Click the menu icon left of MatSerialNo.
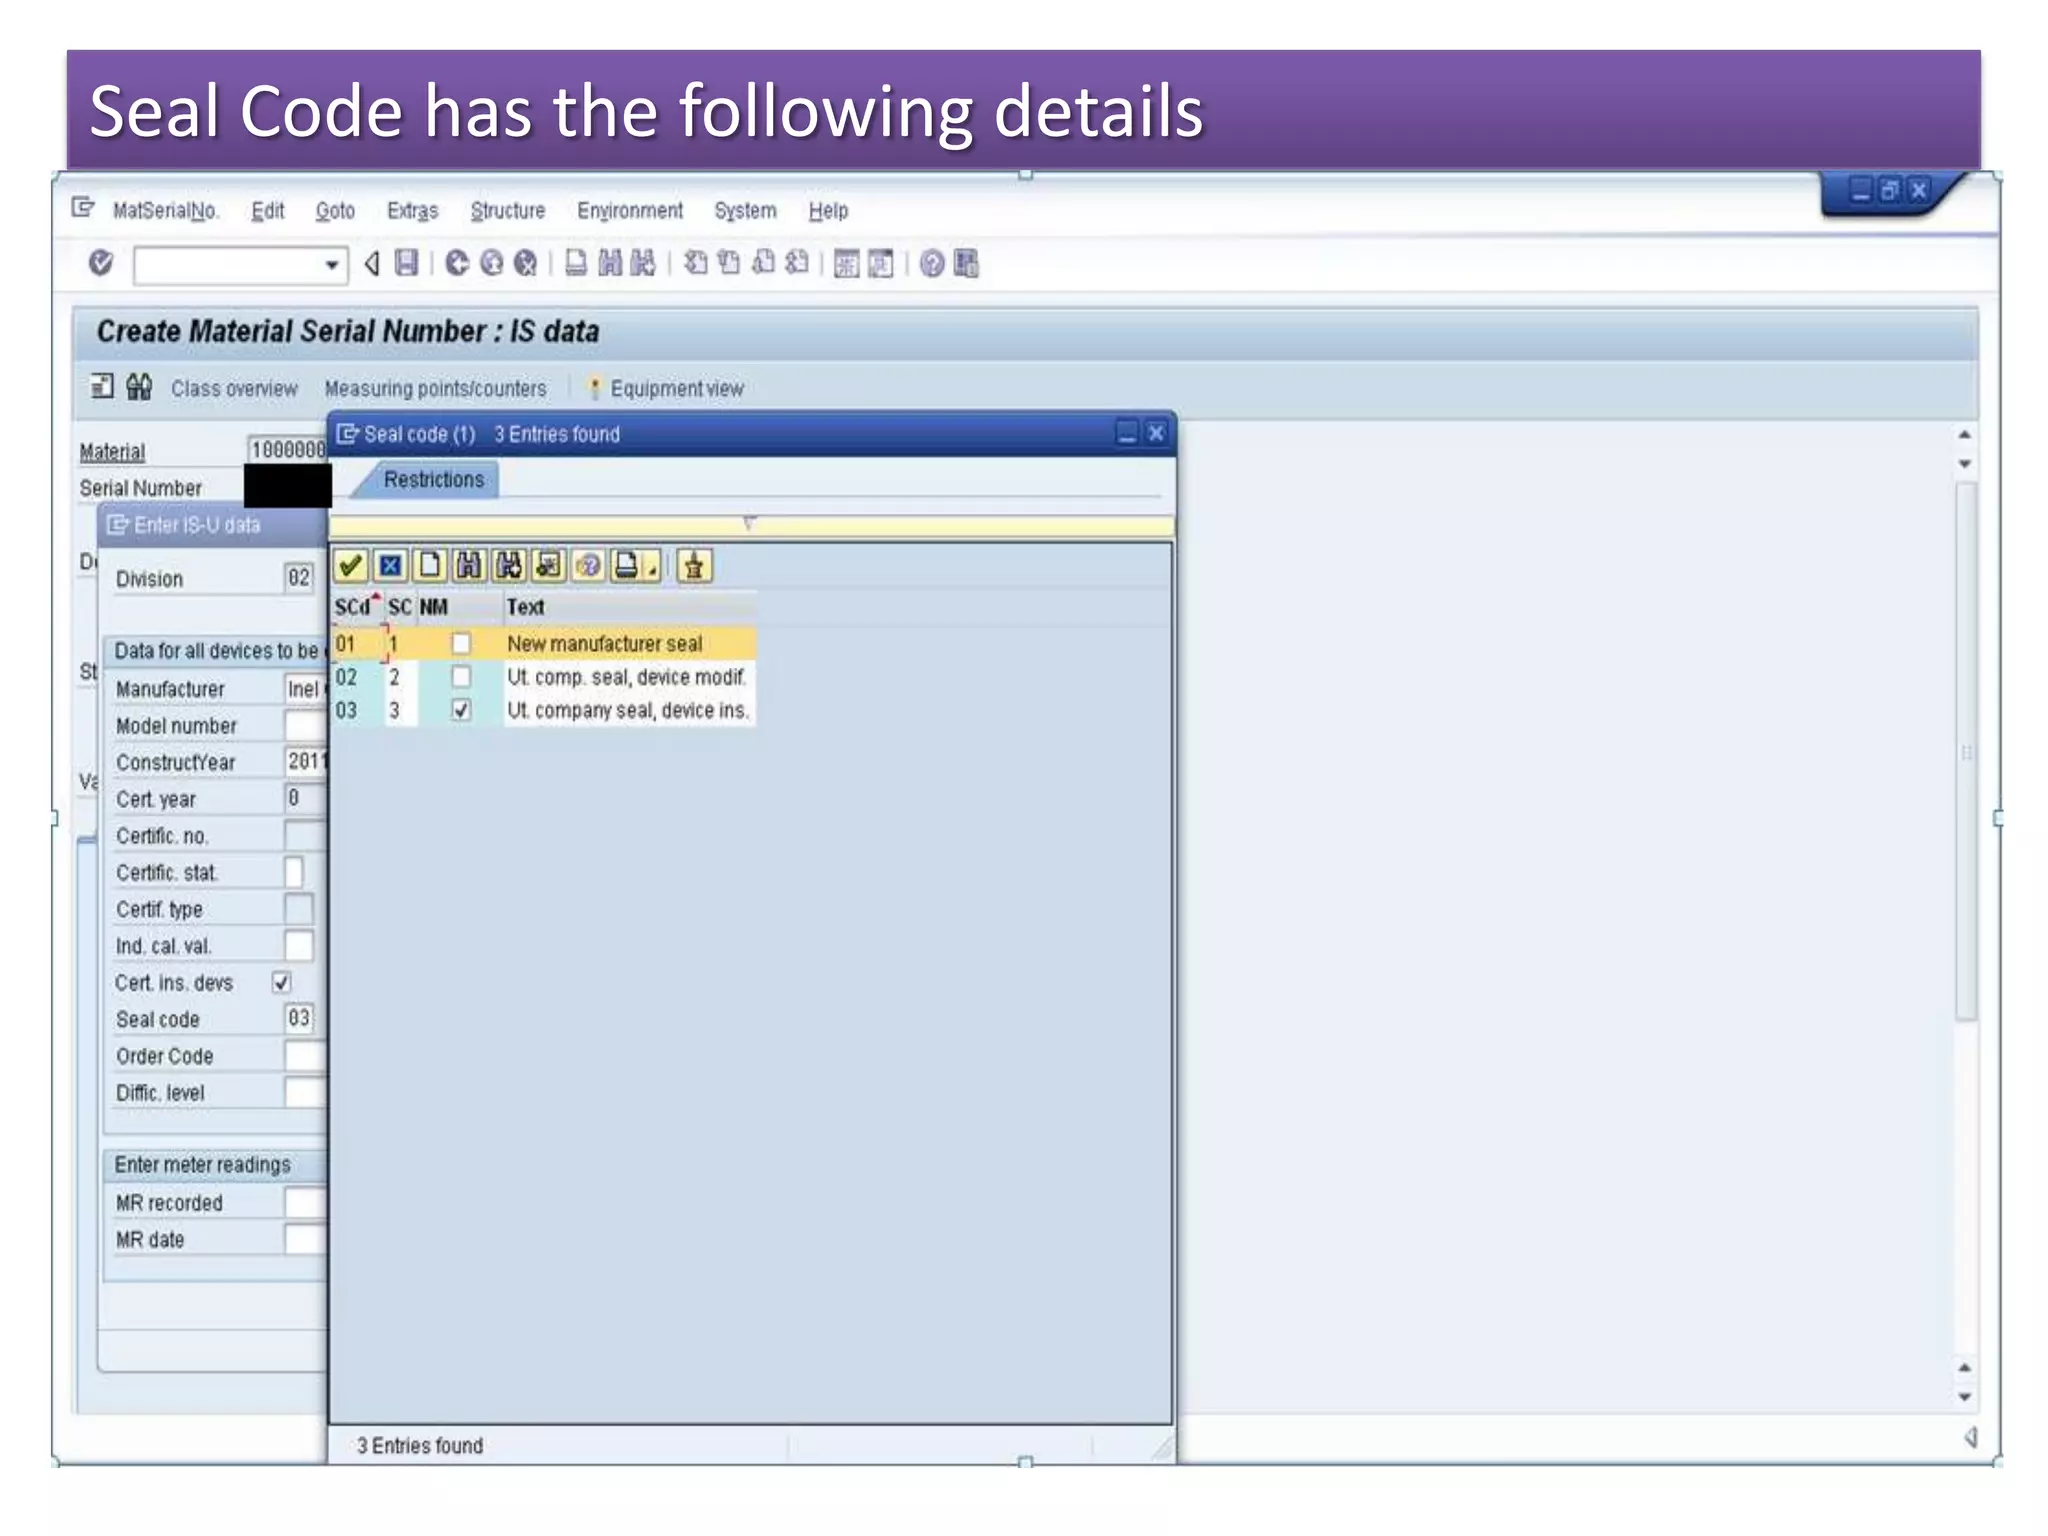Screen dimensions: 2048x1536 coord(83,208)
